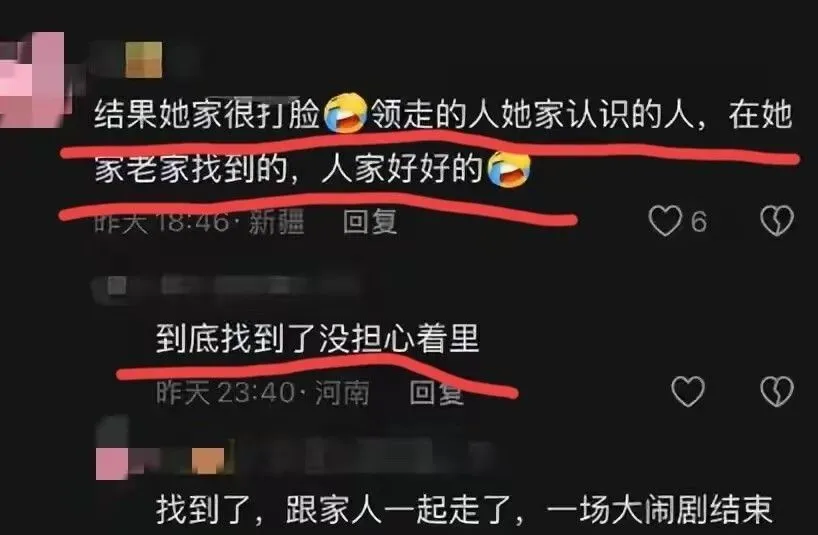This screenshot has height=535, width=818.
Task: Tap broken heart on the Henan reply
Action: (x=777, y=391)
